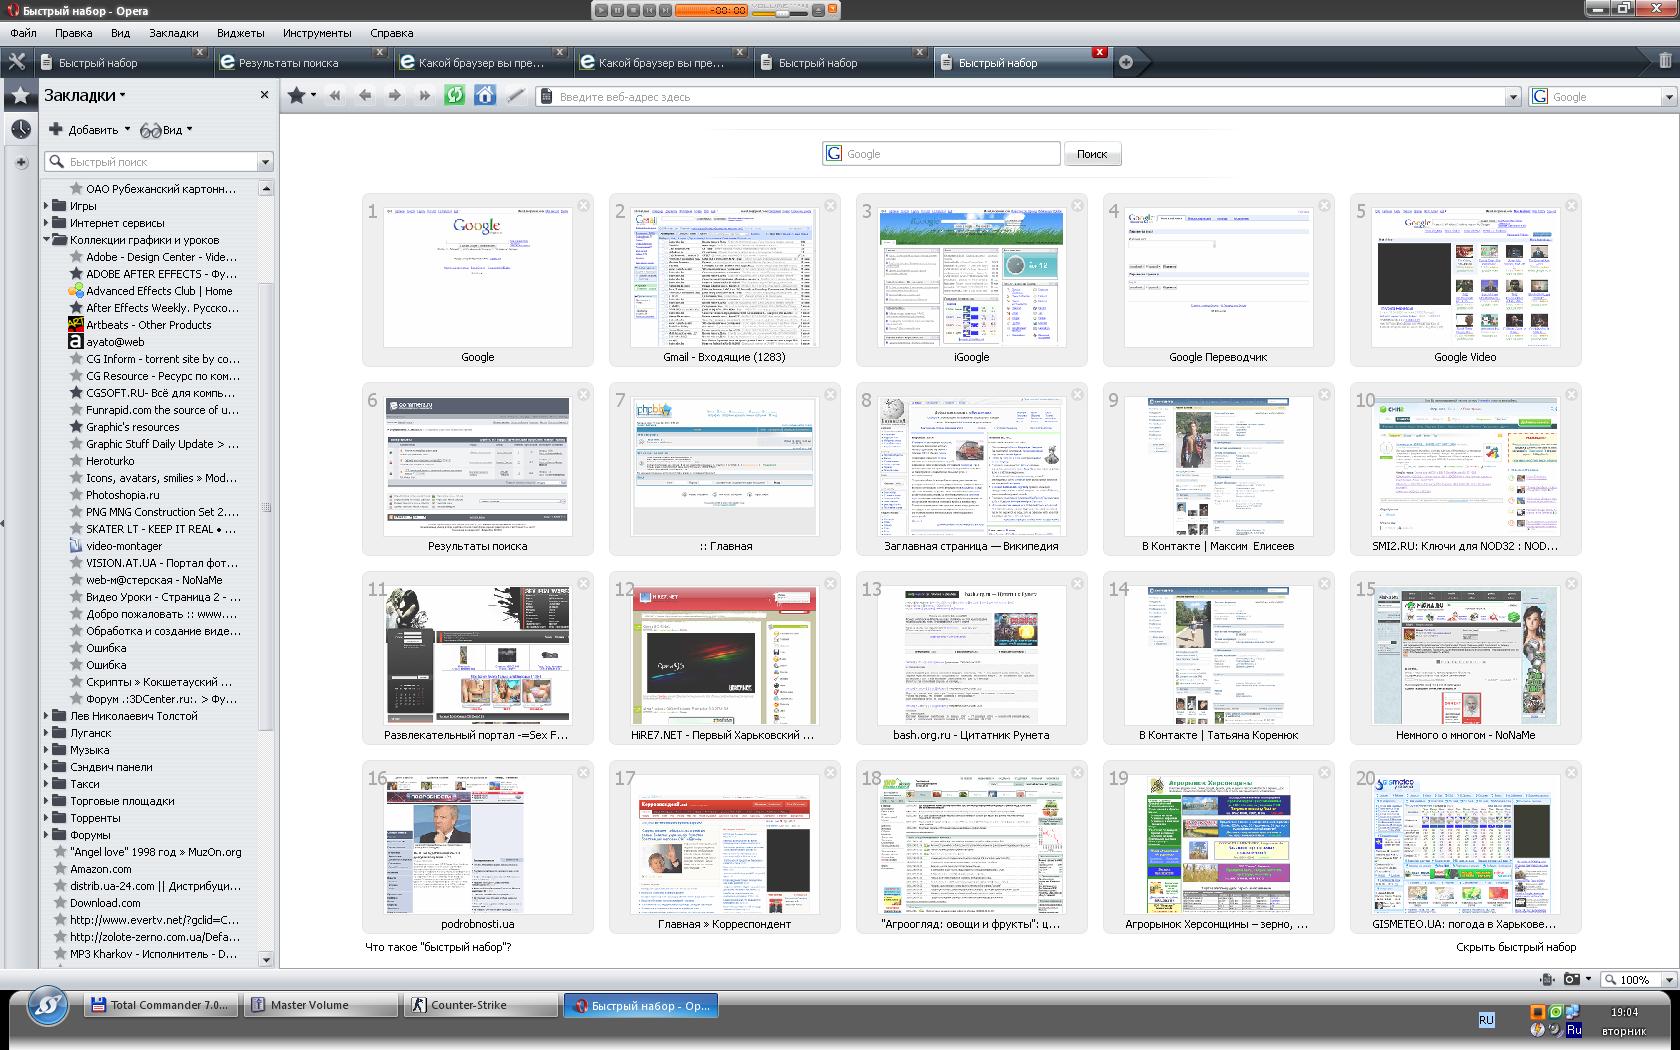Click the blue Home button
The height and width of the screenshot is (1050, 1680).
click(x=485, y=95)
